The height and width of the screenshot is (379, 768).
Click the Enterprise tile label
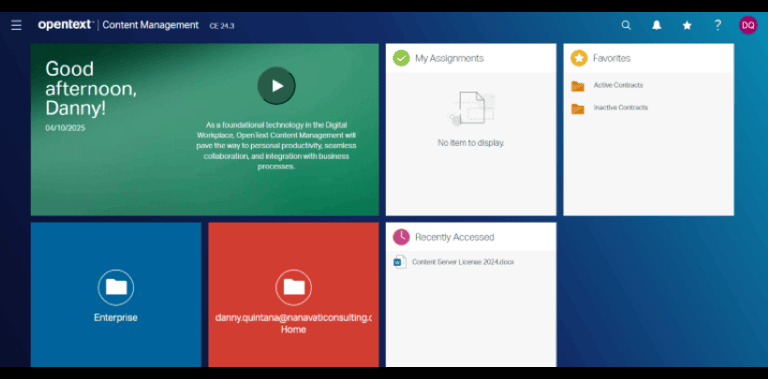coord(116,317)
